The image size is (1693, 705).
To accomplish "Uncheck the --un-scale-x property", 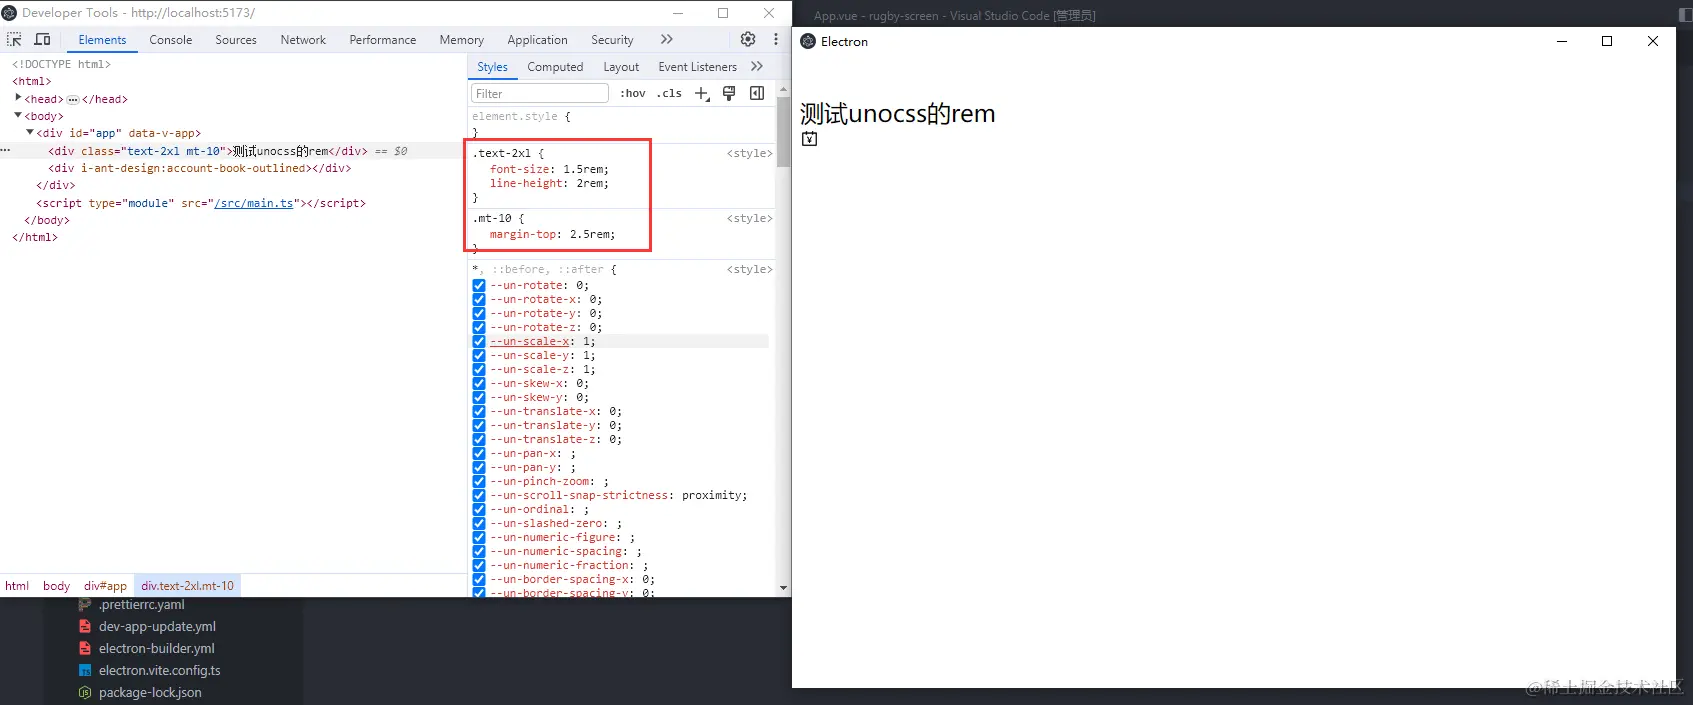I will coord(479,341).
